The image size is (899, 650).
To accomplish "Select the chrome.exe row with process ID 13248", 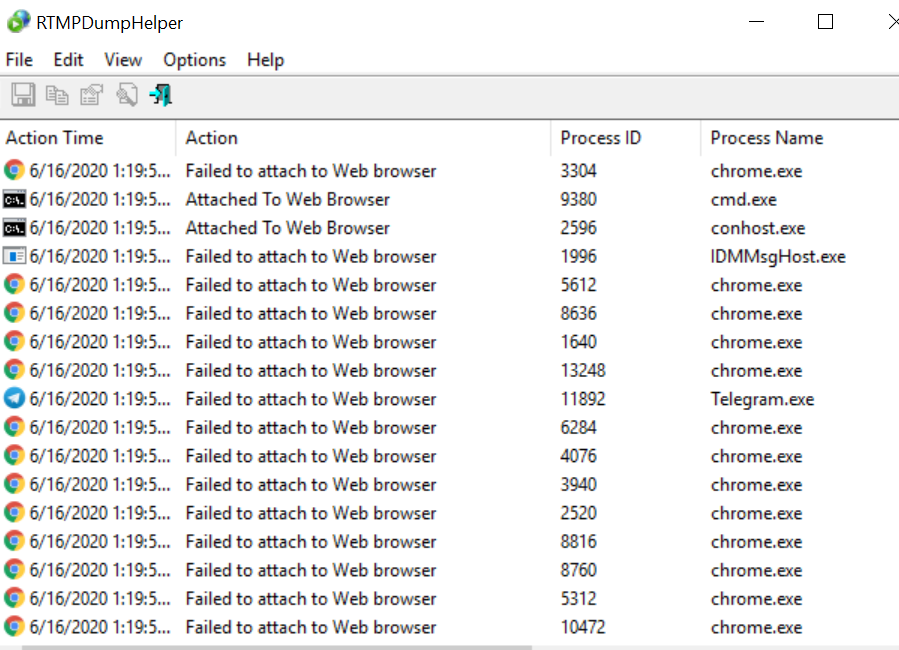I will coord(450,370).
